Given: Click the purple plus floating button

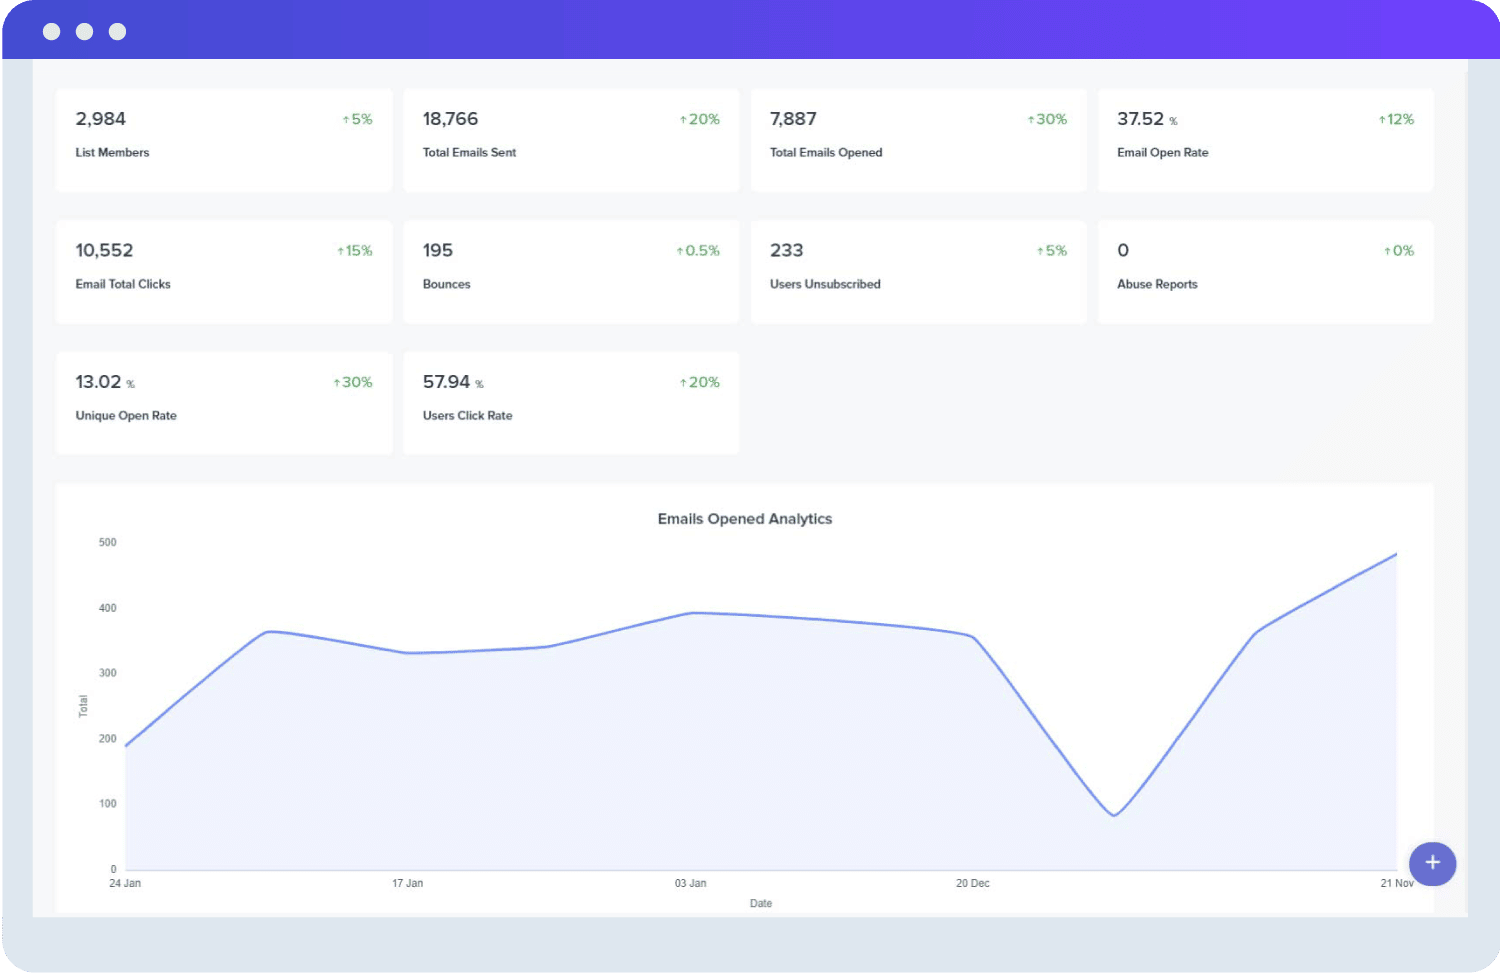Looking at the screenshot, I should pos(1432,863).
